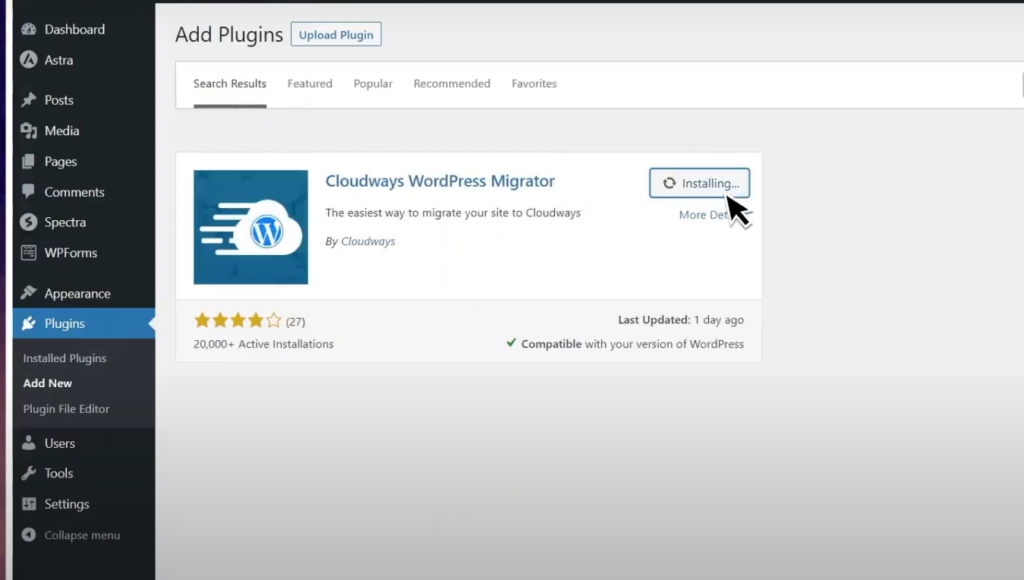Click the Pages icon in sidebar
Viewport: 1024px width, 580px height.
[29, 161]
